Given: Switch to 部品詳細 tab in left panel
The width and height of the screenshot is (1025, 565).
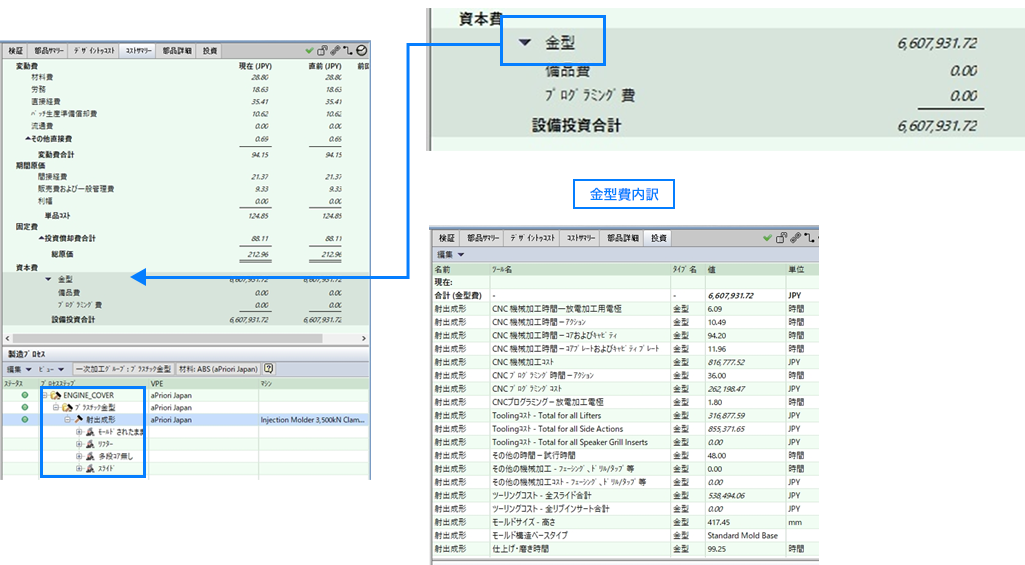Looking at the screenshot, I should click(177, 49).
